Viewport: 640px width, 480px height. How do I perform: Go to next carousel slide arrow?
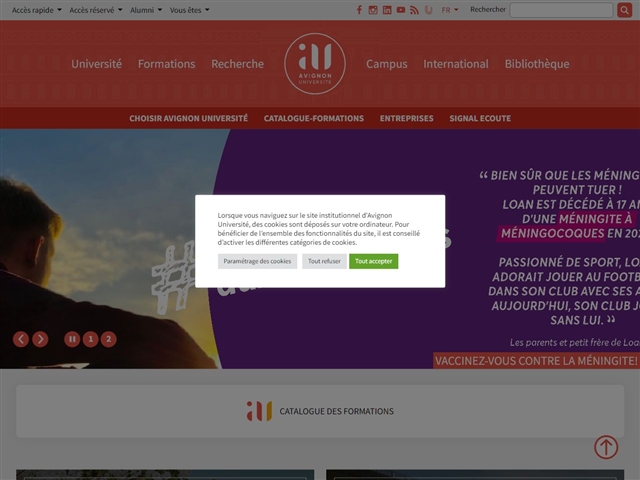click(40, 339)
